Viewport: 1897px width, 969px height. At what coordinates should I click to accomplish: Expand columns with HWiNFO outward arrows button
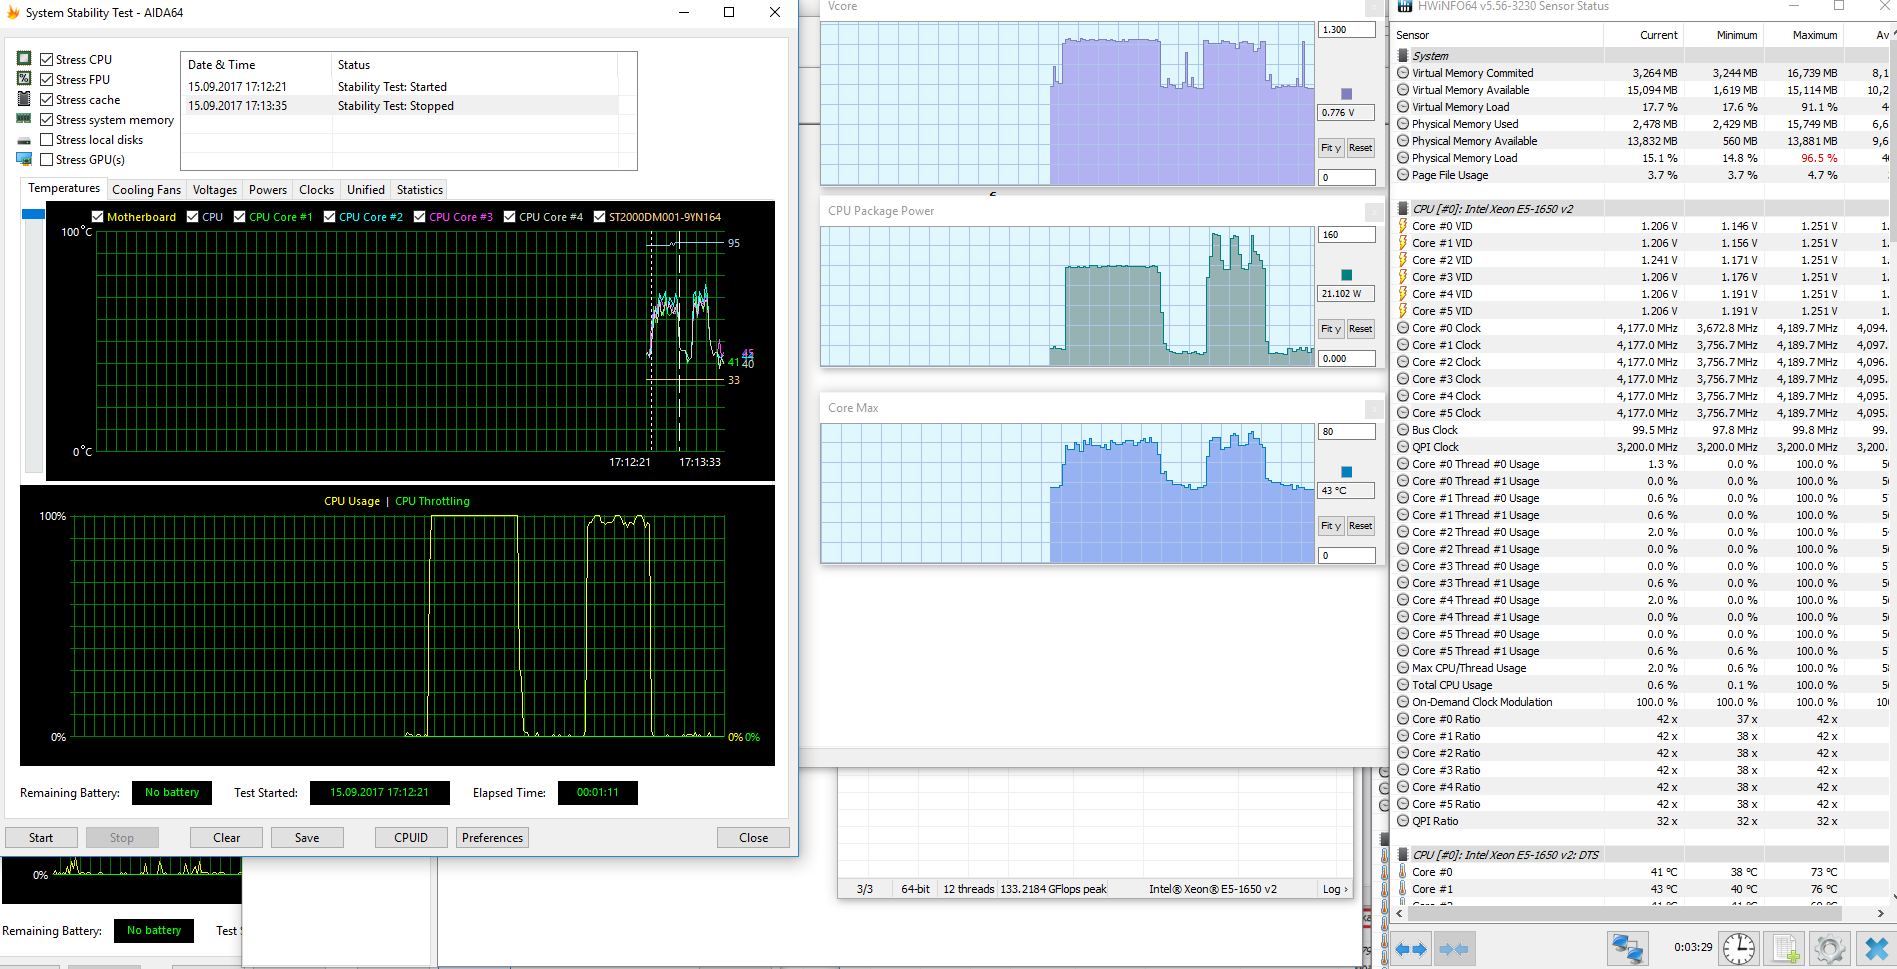[1410, 948]
